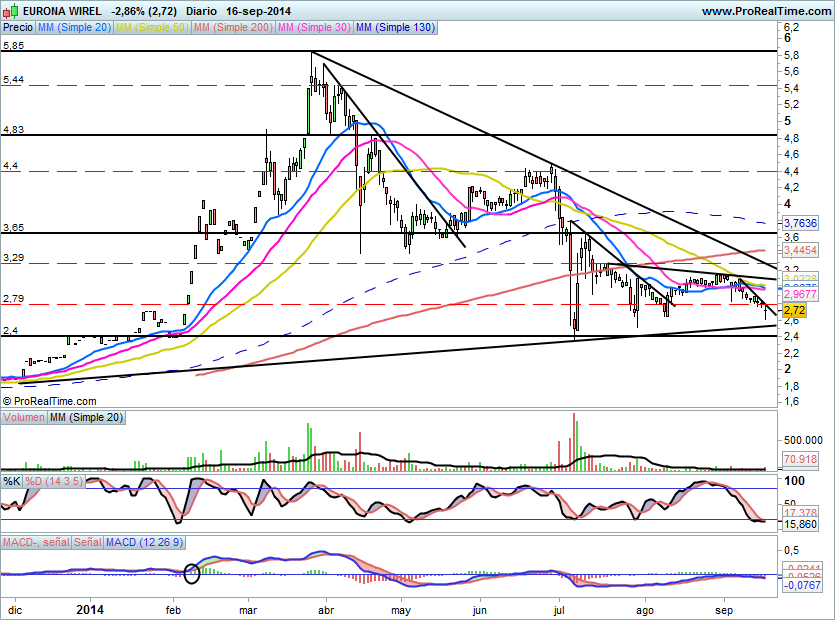Click the 100 stochastic axis value
Screen dimensions: 835x620
tap(794, 481)
